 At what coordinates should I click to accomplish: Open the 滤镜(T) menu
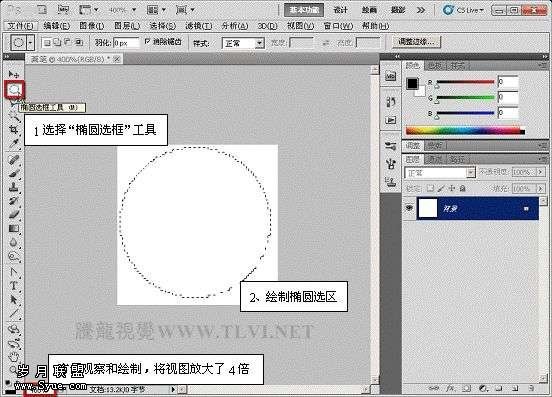point(199,26)
